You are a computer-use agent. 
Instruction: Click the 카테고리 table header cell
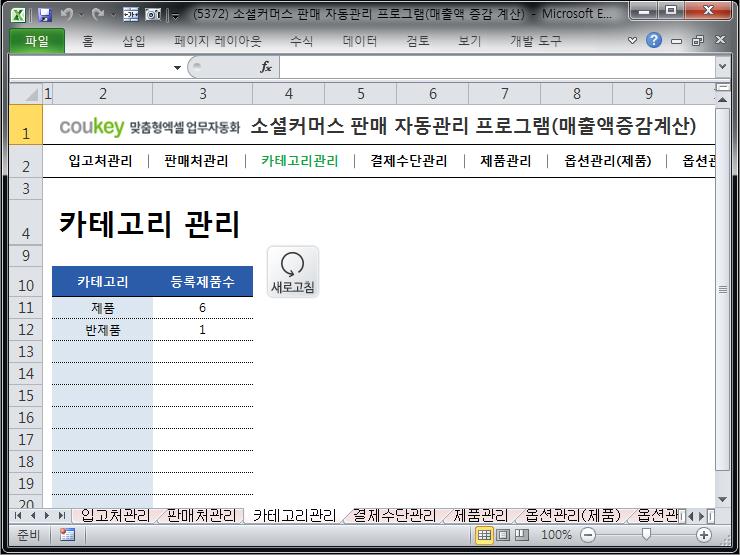[102, 282]
